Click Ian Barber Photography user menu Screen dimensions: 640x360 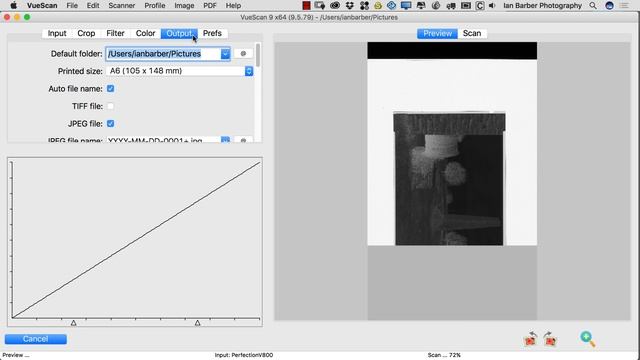click(x=542, y=6)
